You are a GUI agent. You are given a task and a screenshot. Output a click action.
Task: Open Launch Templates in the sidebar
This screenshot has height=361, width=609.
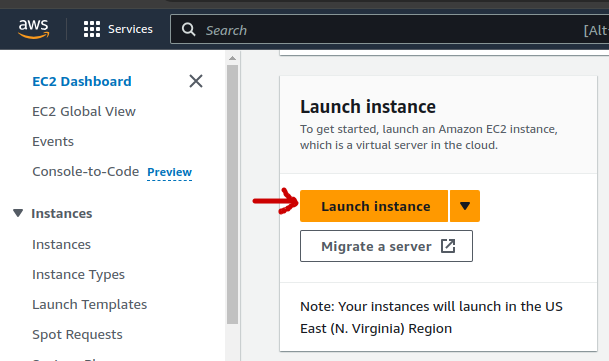click(x=90, y=304)
